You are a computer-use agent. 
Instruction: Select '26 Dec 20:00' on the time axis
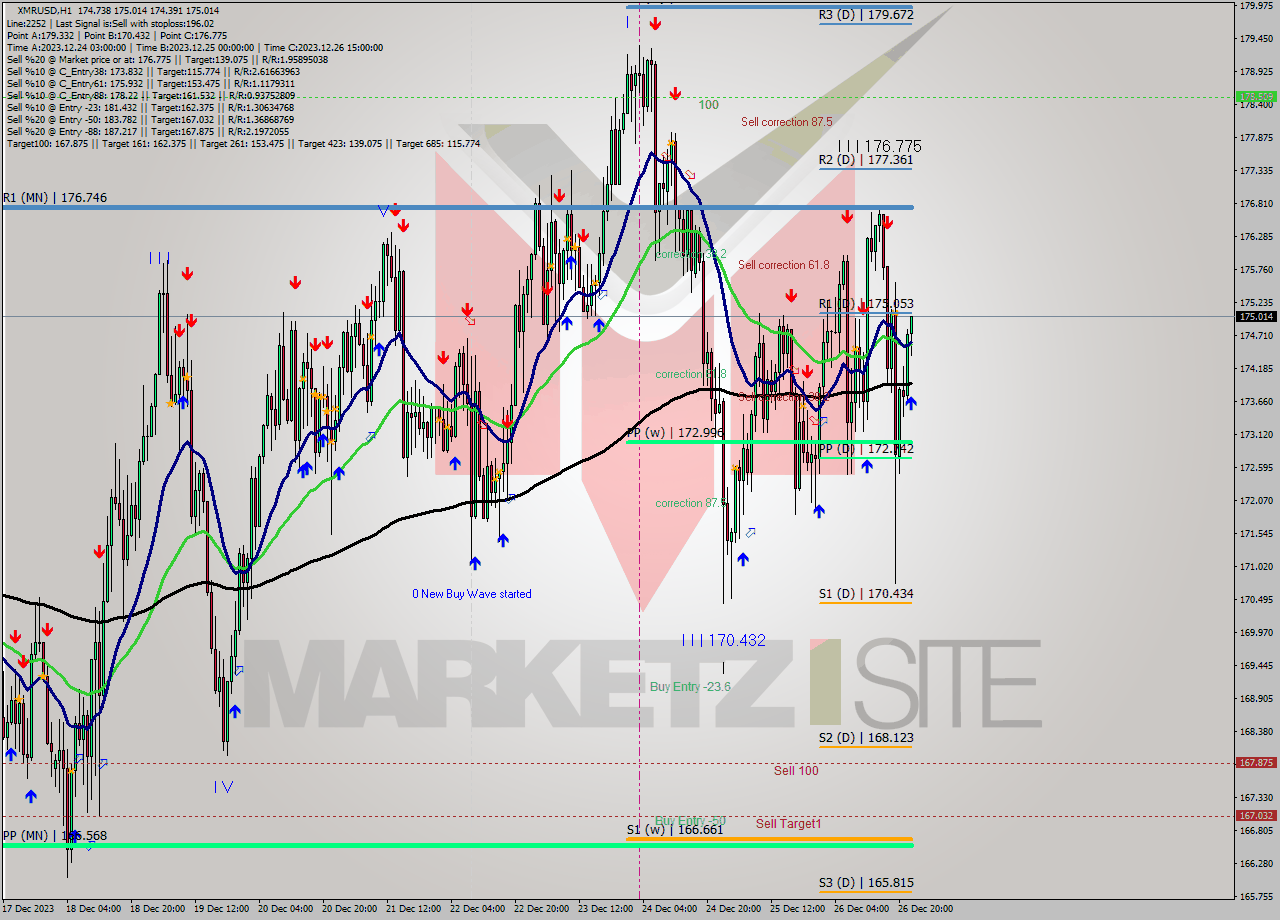point(925,909)
